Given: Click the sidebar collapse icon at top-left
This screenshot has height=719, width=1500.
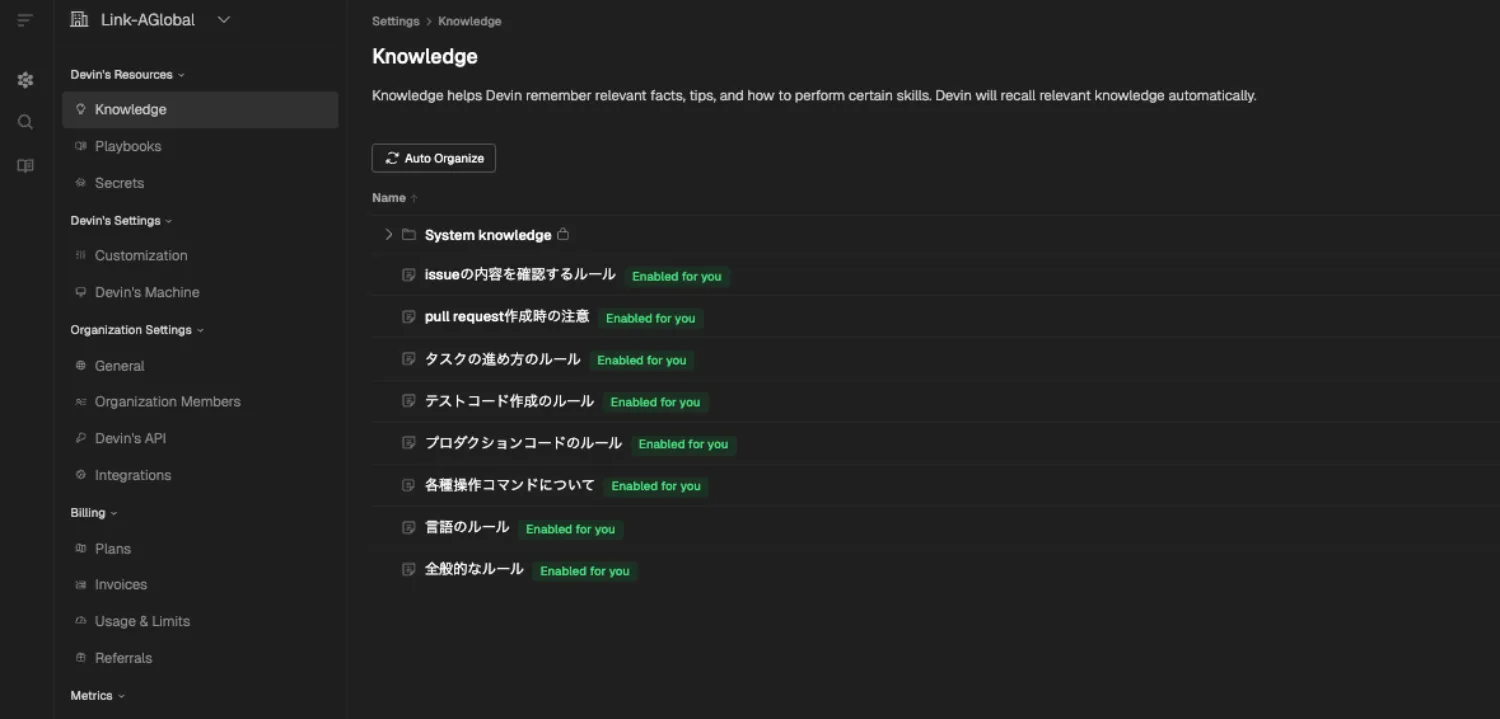Looking at the screenshot, I should click(25, 20).
